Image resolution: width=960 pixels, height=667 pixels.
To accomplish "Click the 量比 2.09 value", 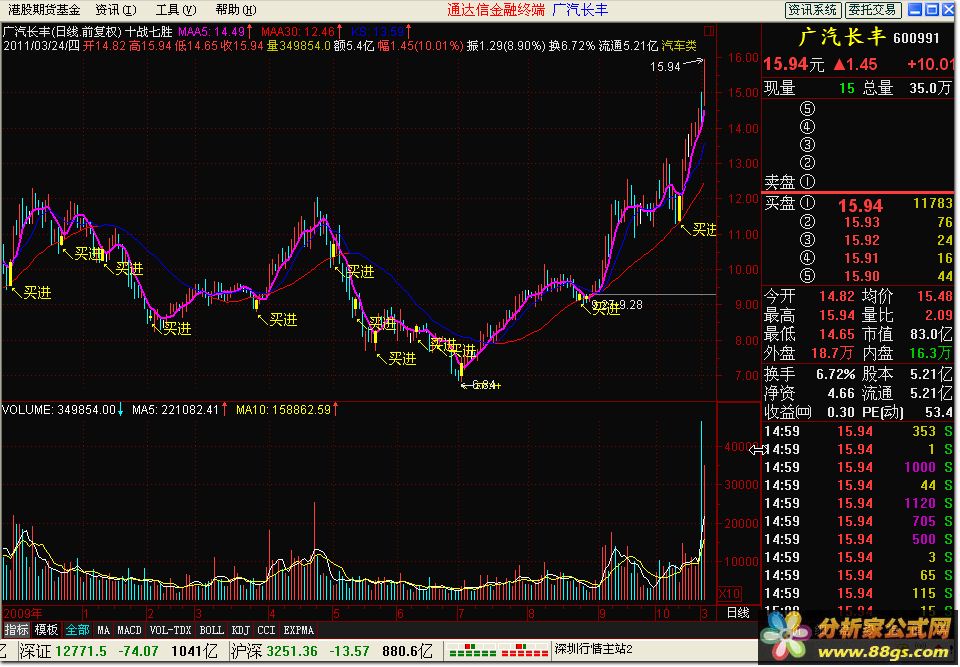I will [939, 315].
